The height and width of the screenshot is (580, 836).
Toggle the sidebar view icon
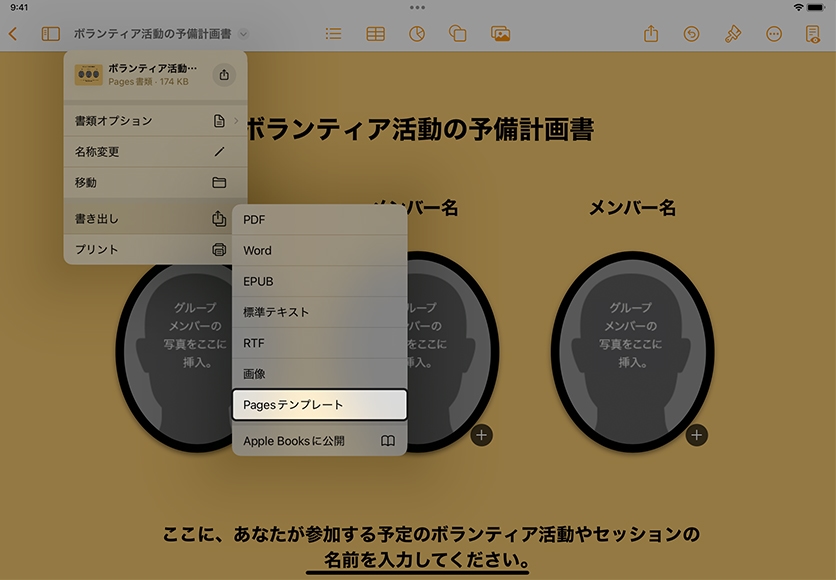pyautogui.click(x=50, y=34)
